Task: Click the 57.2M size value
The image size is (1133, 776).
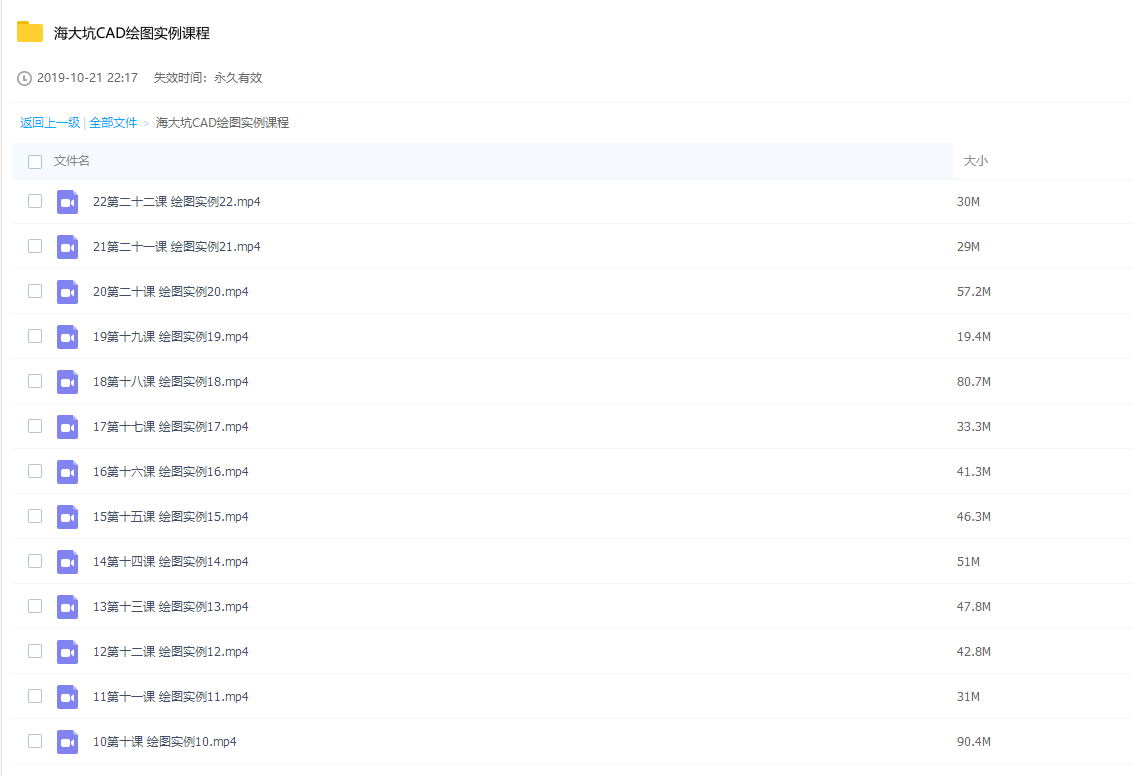Action: 973,291
